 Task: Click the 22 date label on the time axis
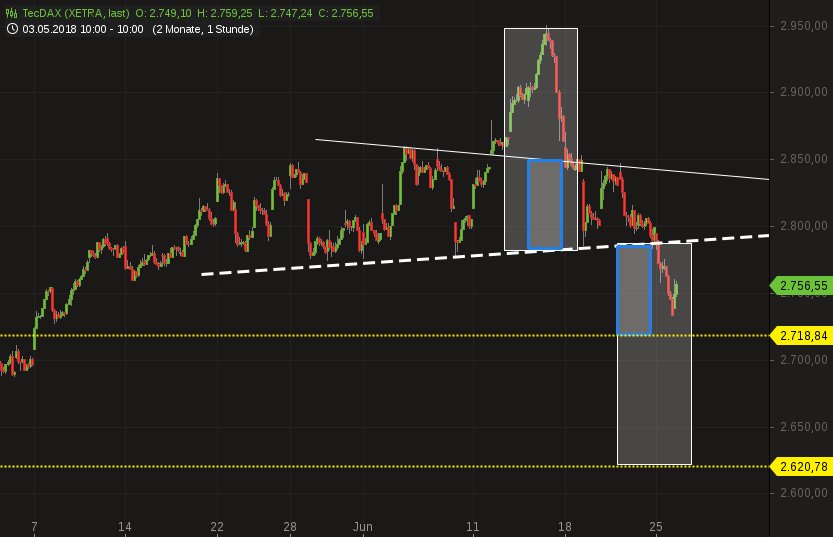pos(217,527)
